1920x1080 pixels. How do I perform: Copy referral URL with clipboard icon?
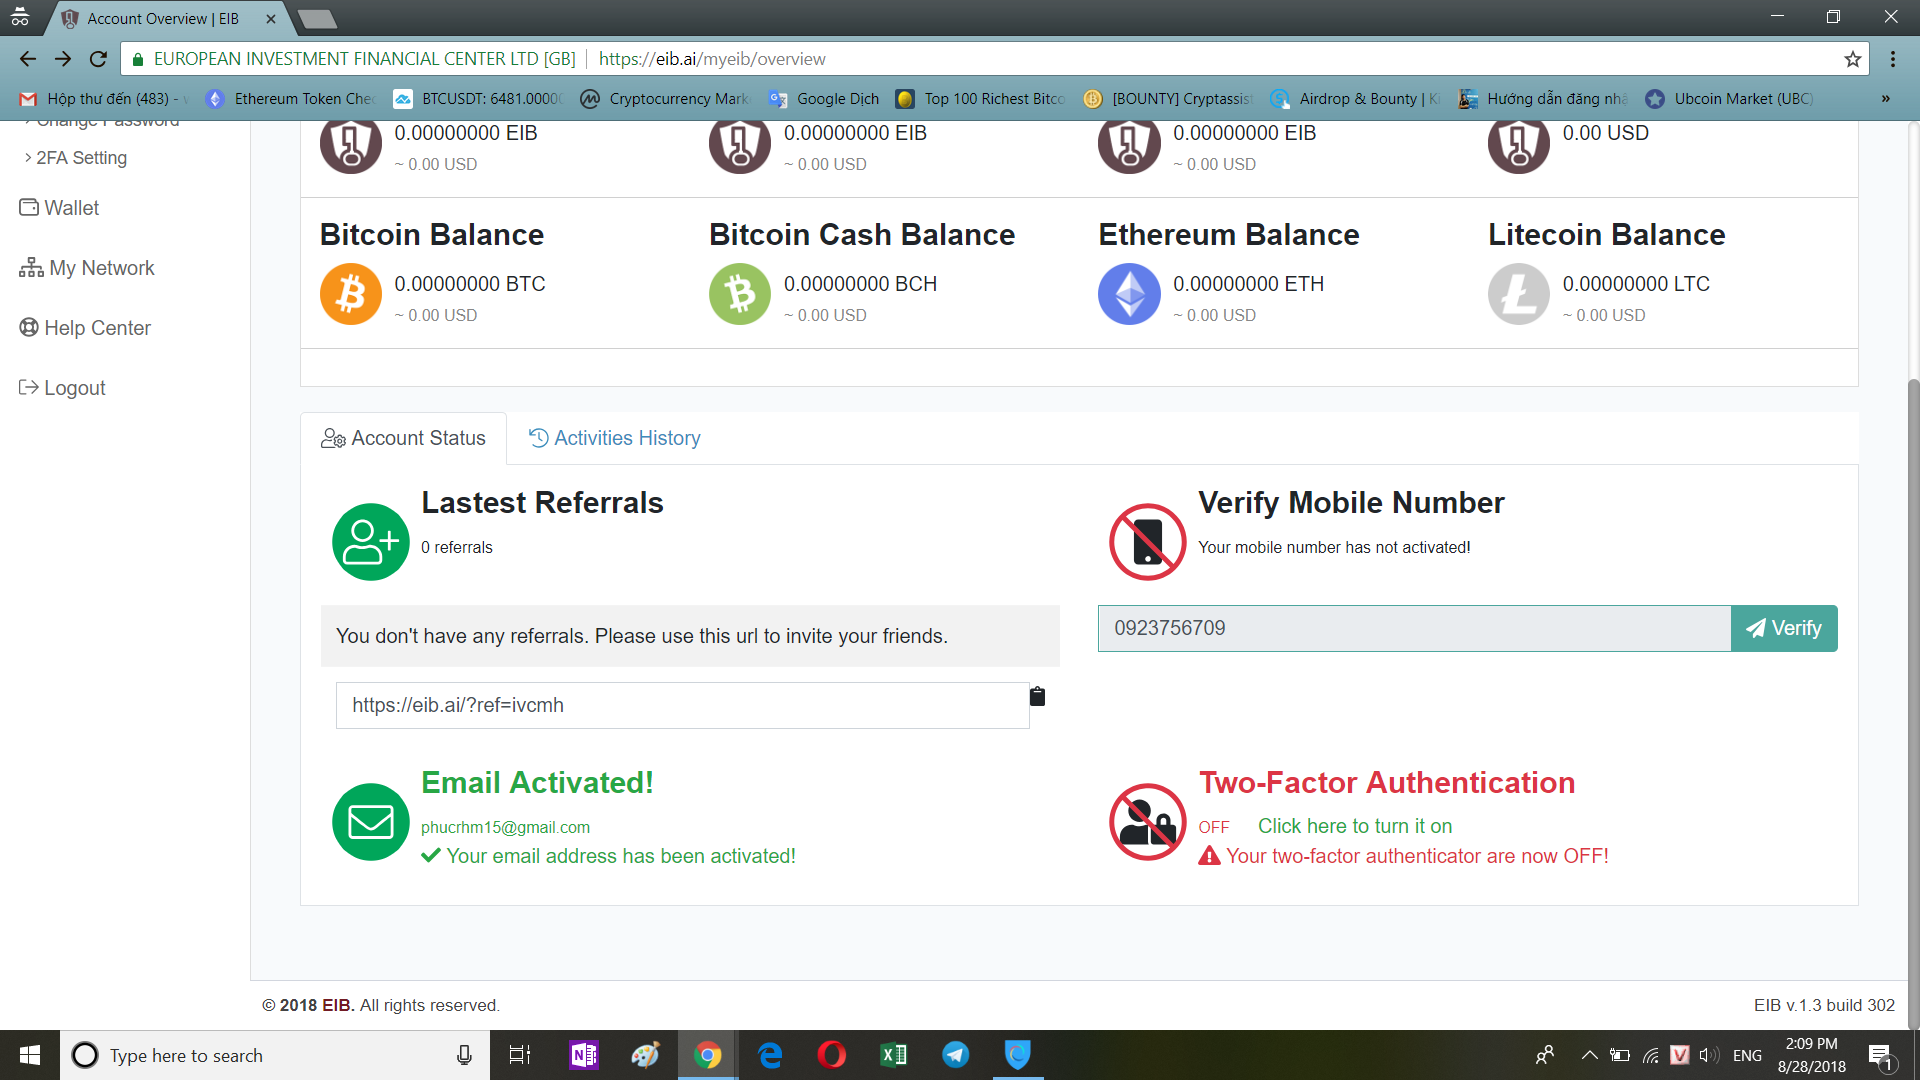pos(1037,697)
